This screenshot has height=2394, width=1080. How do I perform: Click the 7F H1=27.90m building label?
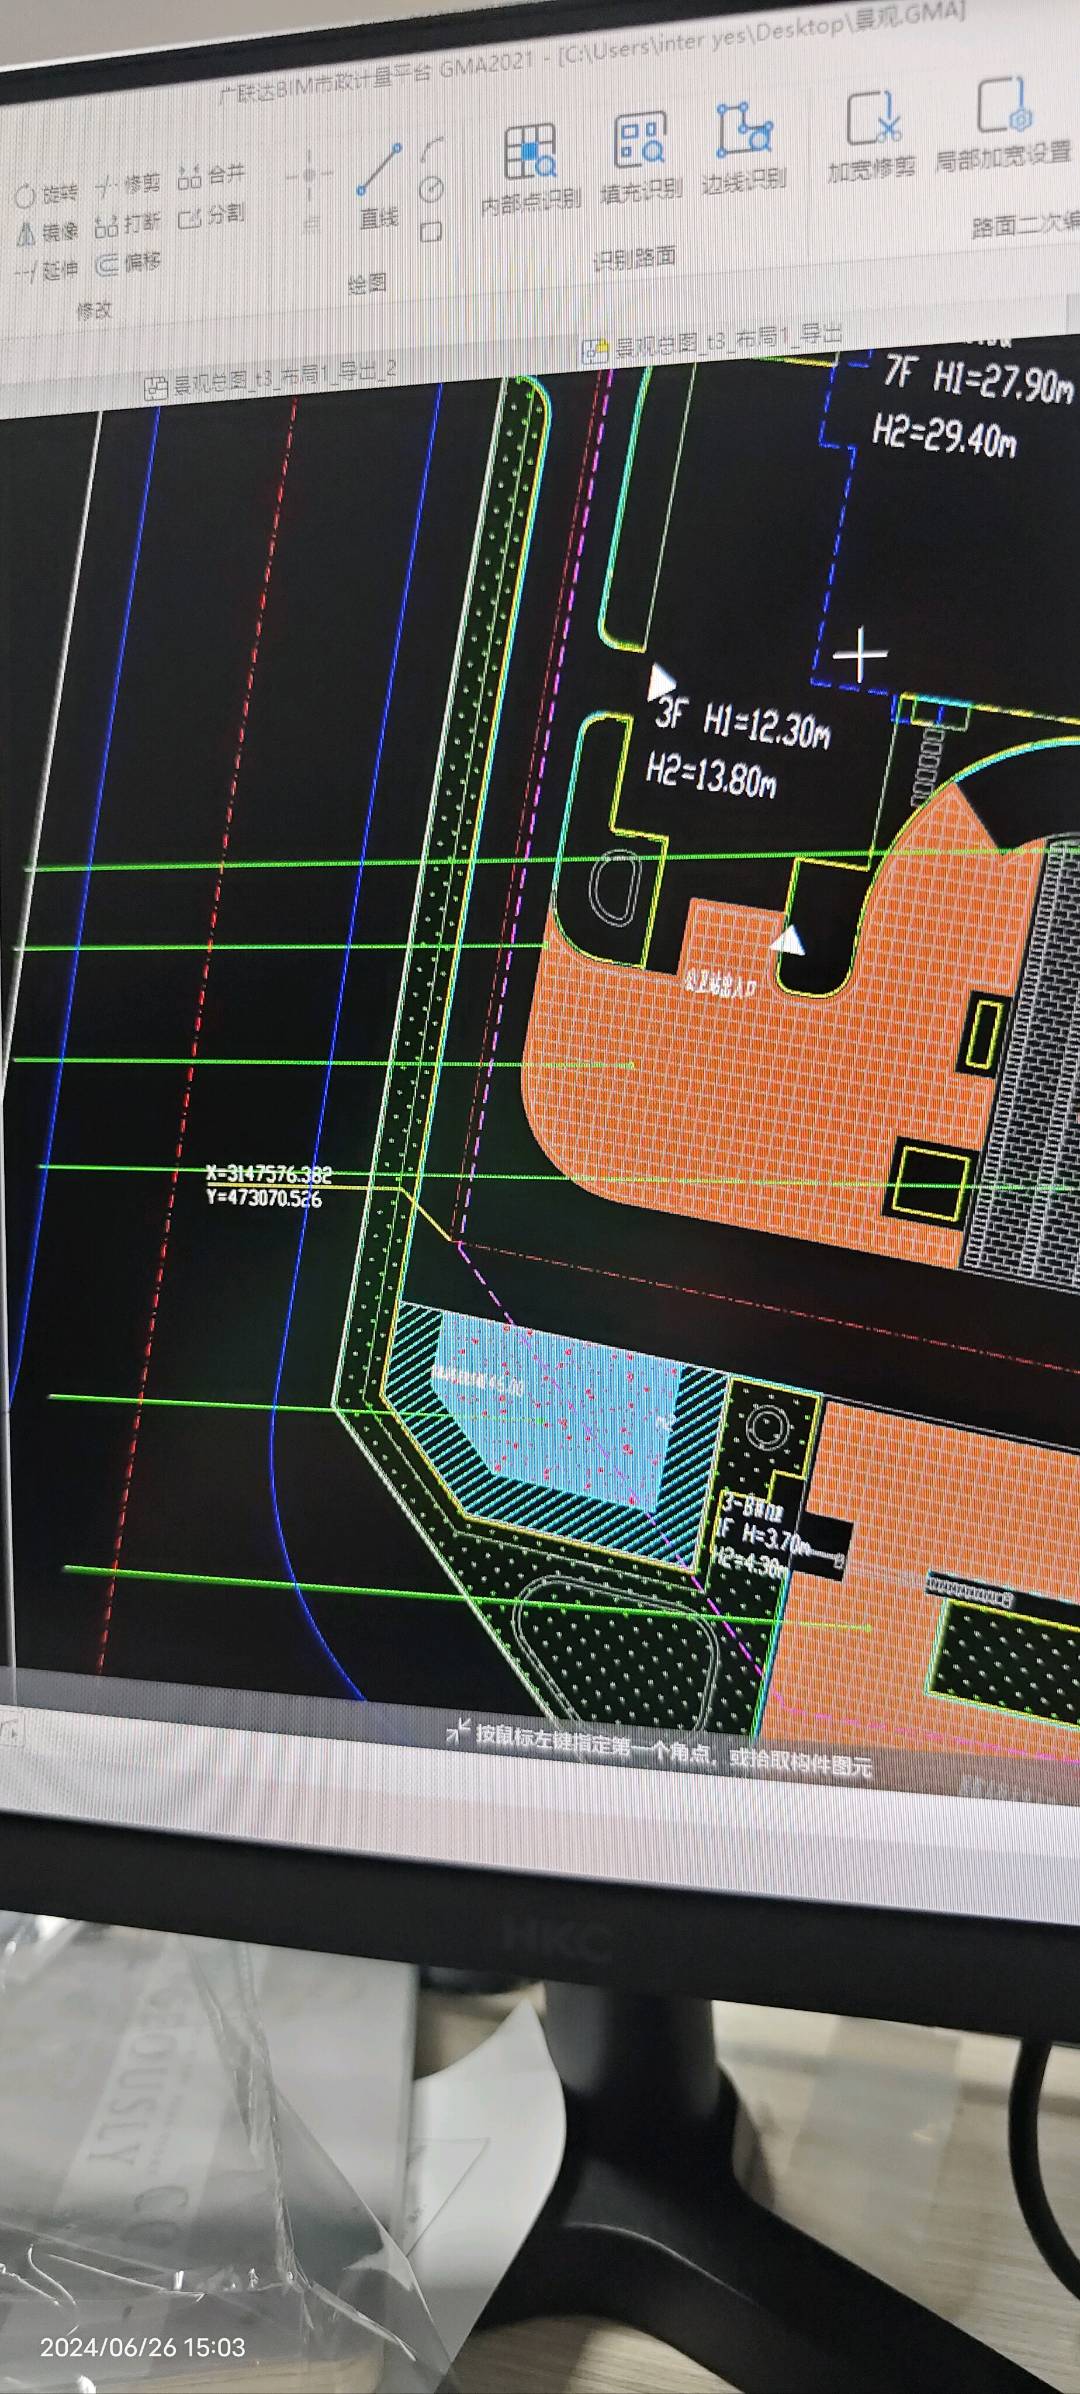click(x=978, y=380)
